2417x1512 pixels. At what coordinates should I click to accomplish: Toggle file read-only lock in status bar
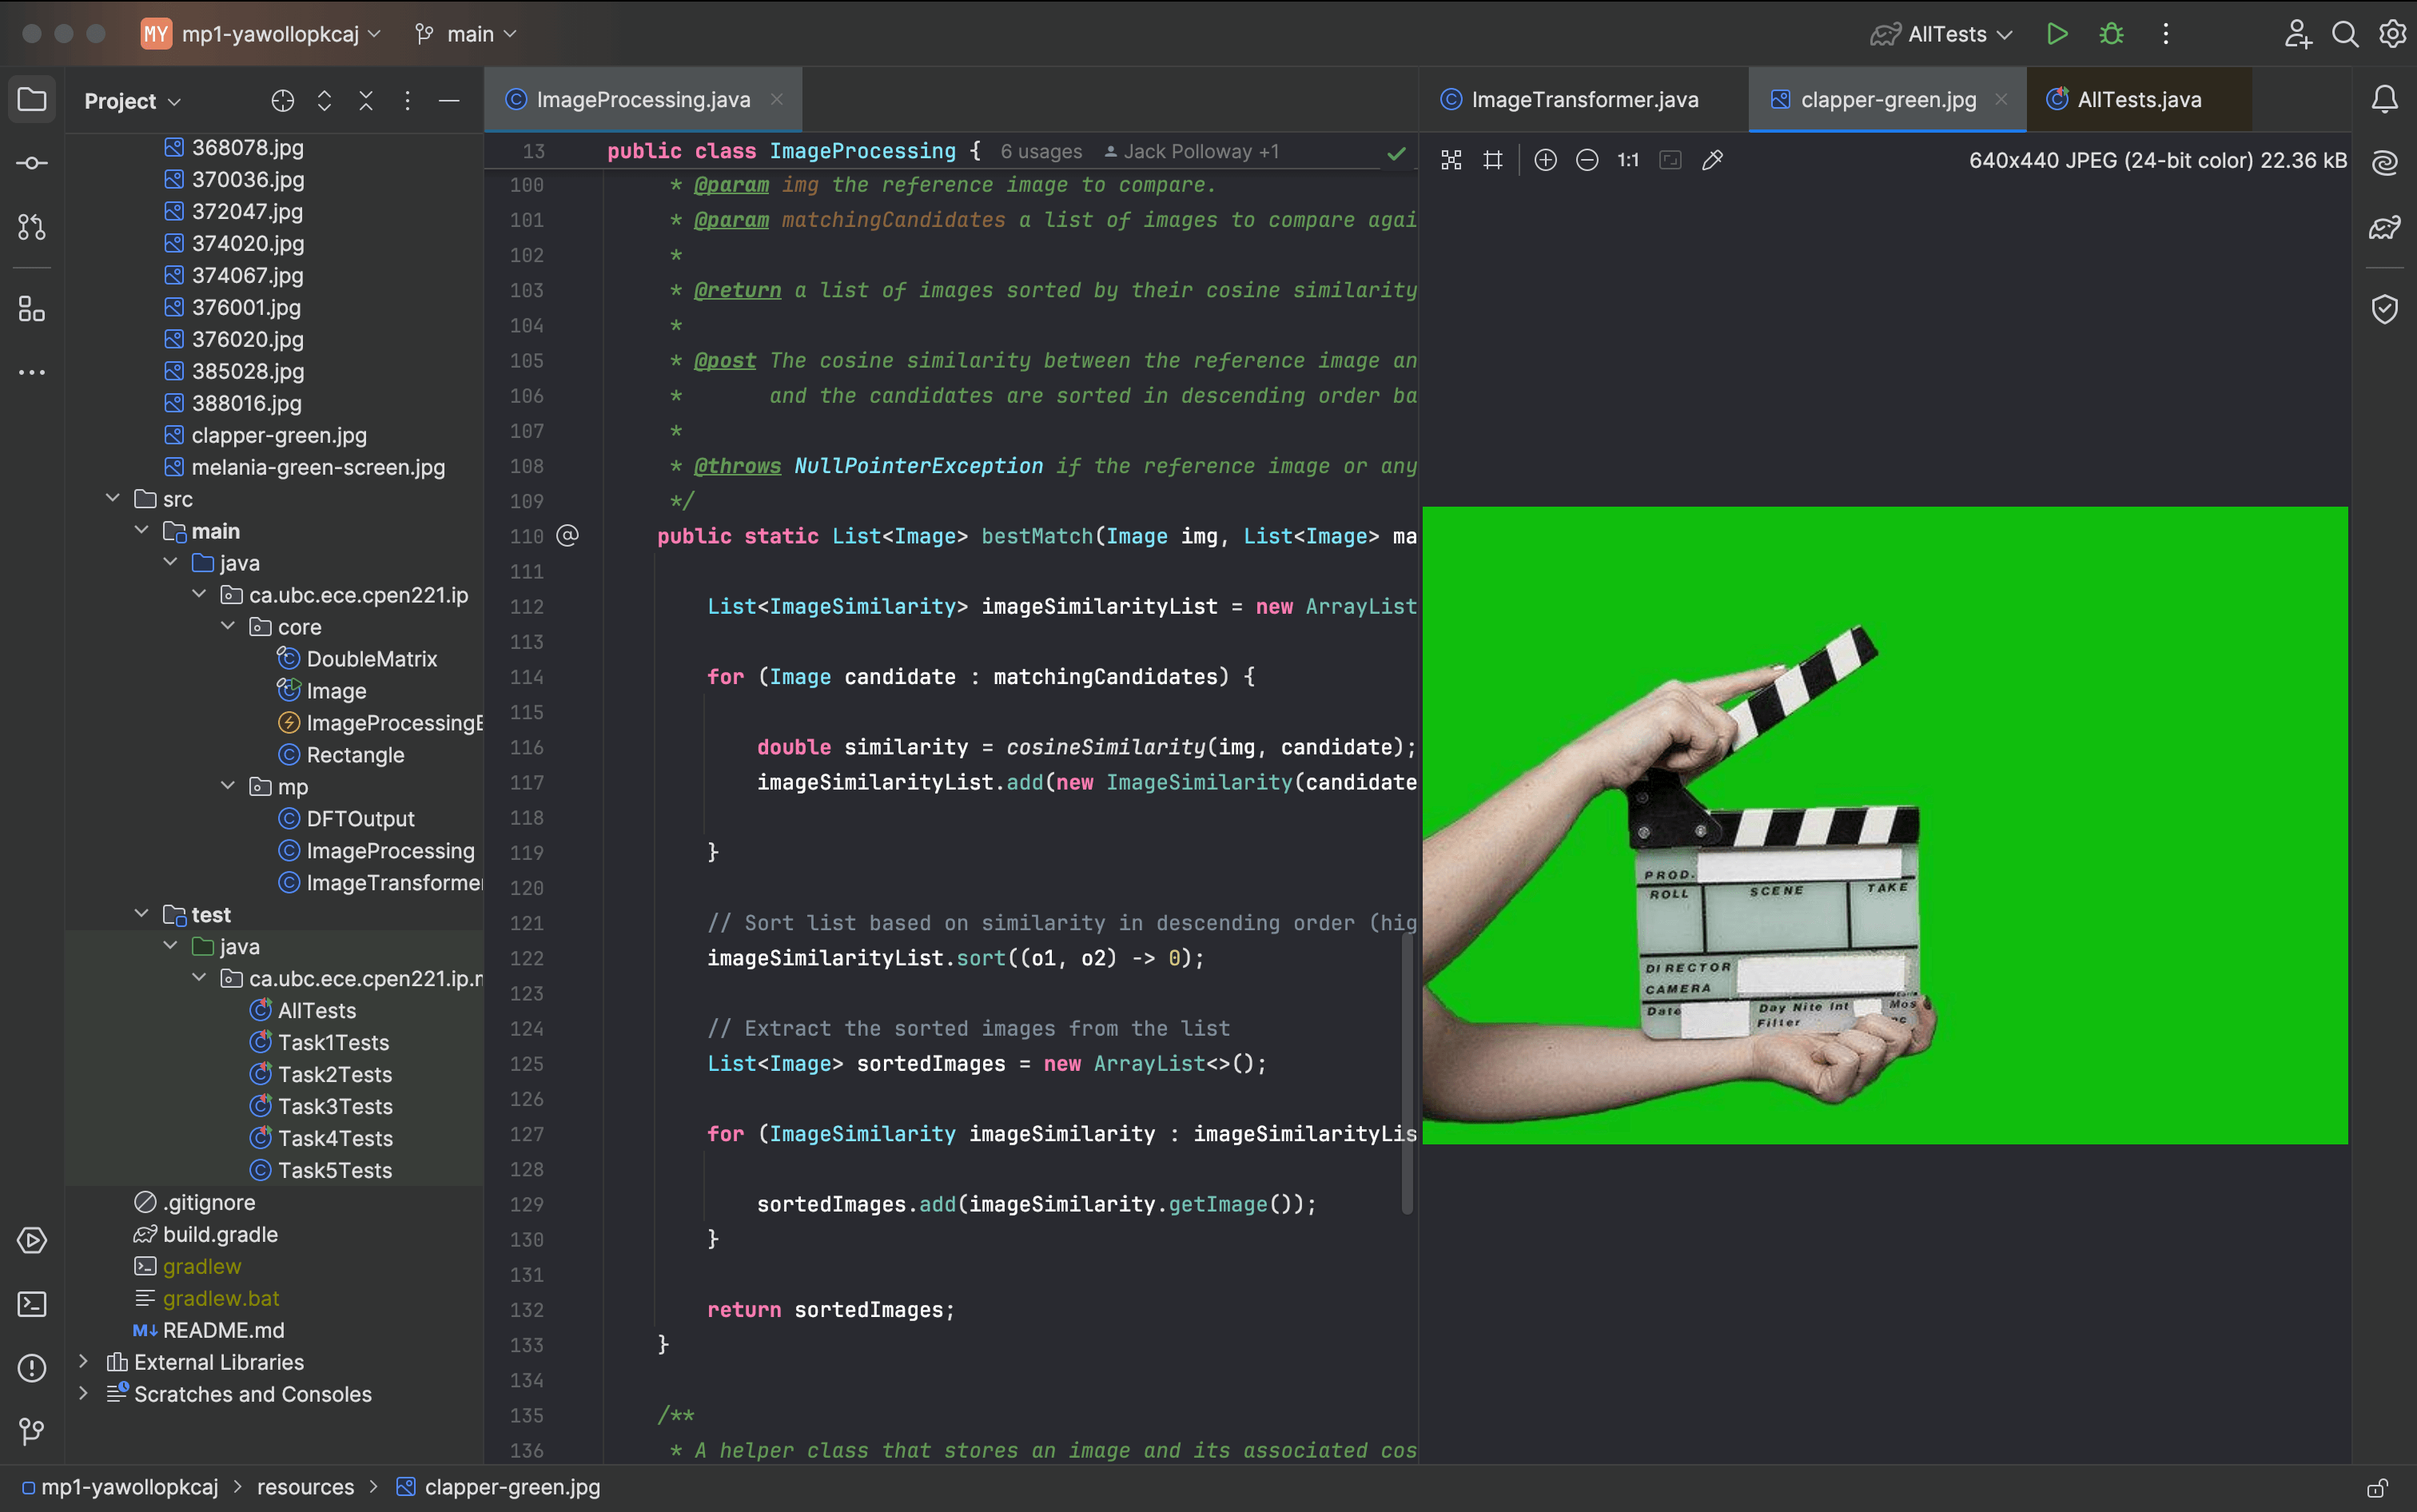coord(2378,1488)
